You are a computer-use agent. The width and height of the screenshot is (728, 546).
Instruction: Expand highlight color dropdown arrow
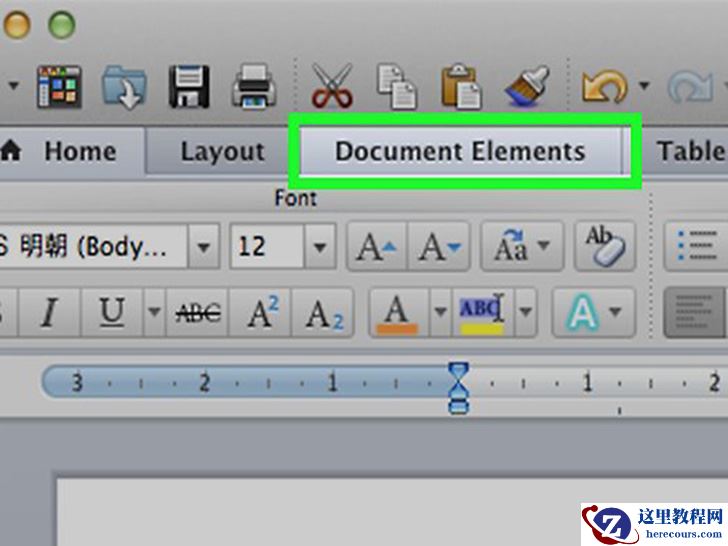(x=526, y=312)
